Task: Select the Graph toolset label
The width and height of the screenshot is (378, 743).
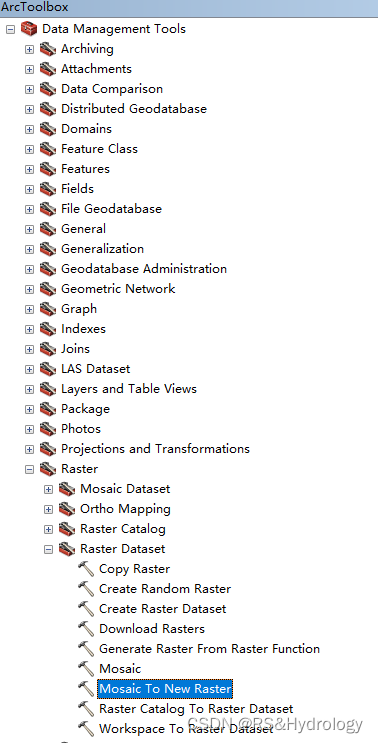Action: pos(79,309)
